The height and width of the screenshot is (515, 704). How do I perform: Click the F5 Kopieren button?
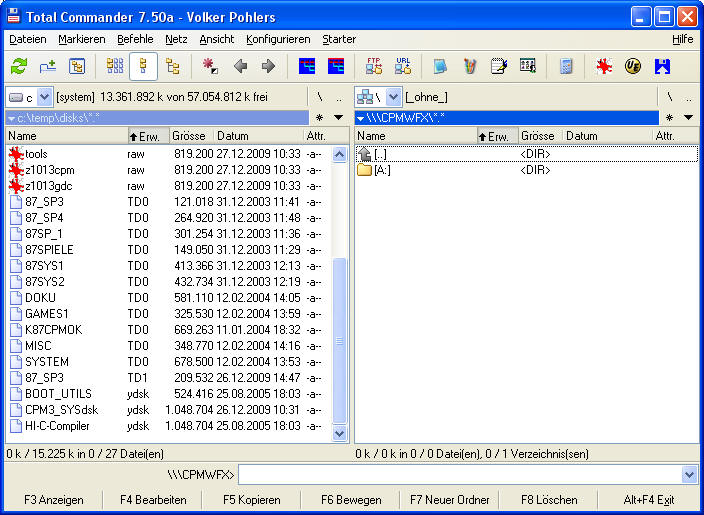click(252, 500)
